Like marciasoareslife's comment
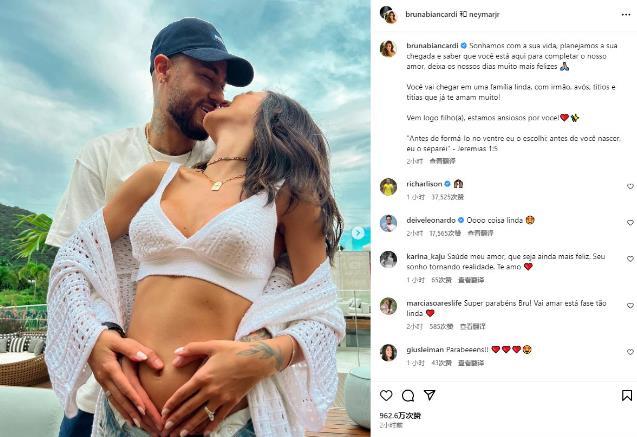Screen dimensions: 637x437 (630, 305)
